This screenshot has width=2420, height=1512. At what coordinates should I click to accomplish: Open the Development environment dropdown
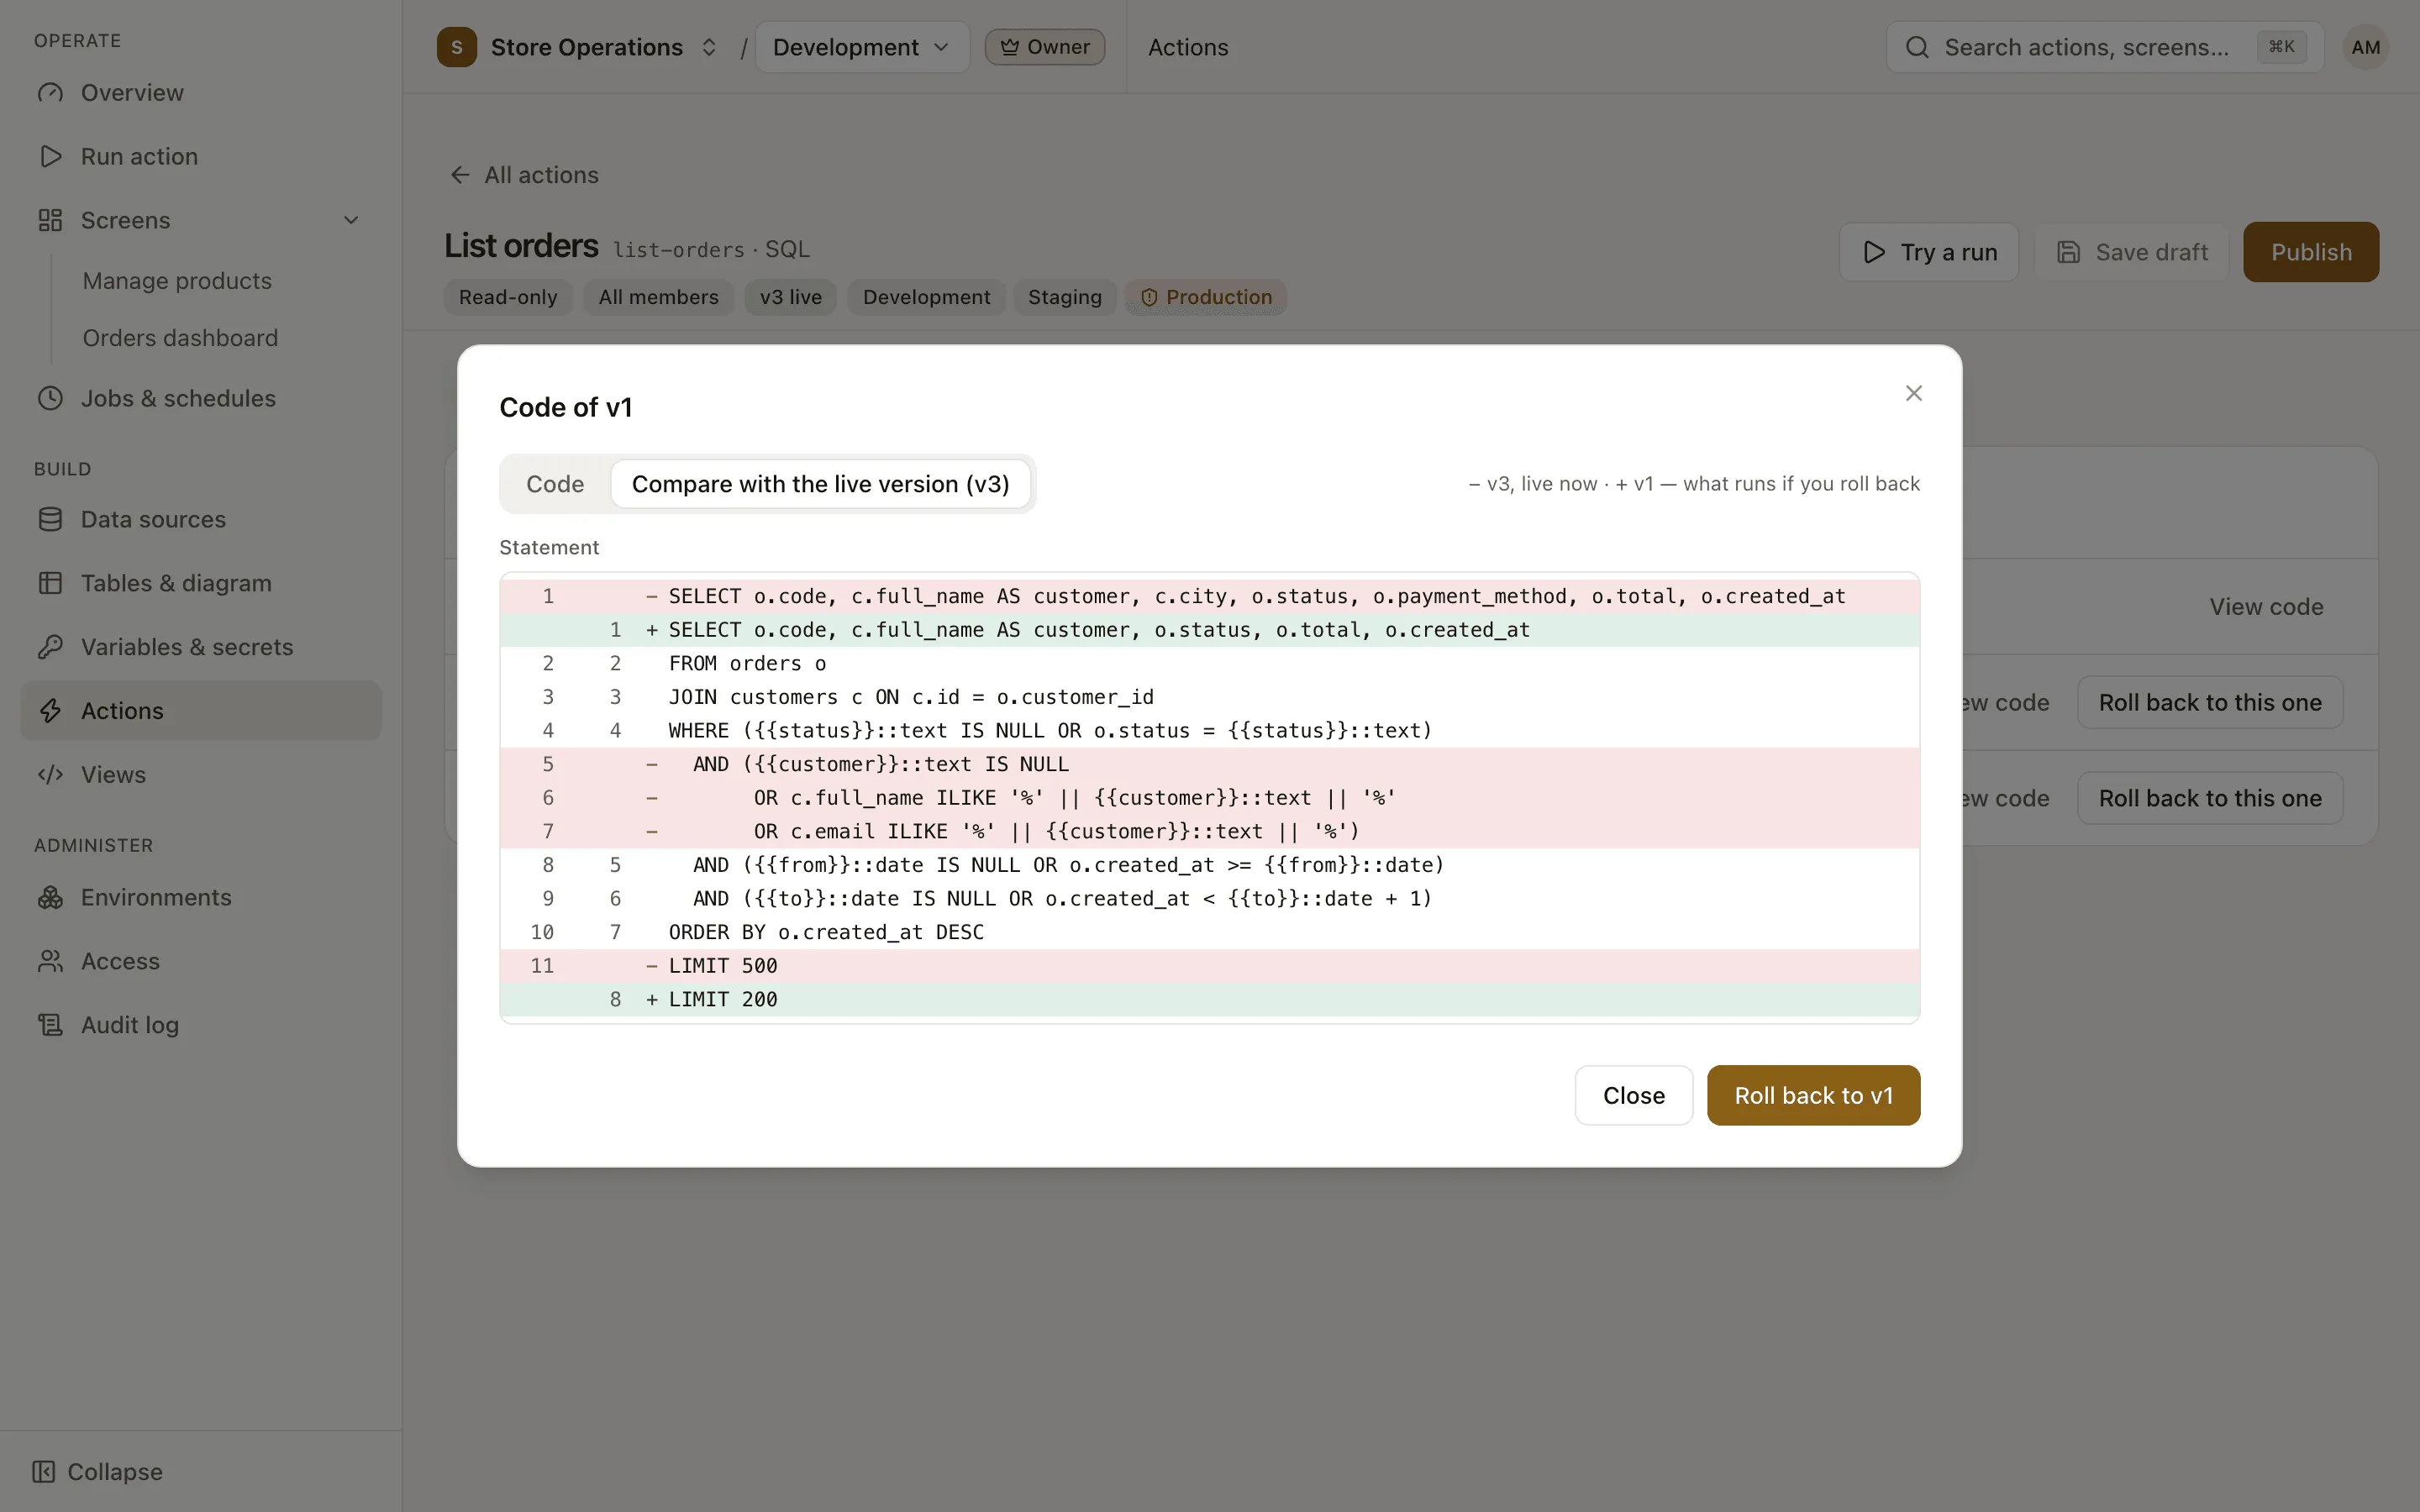click(x=862, y=47)
